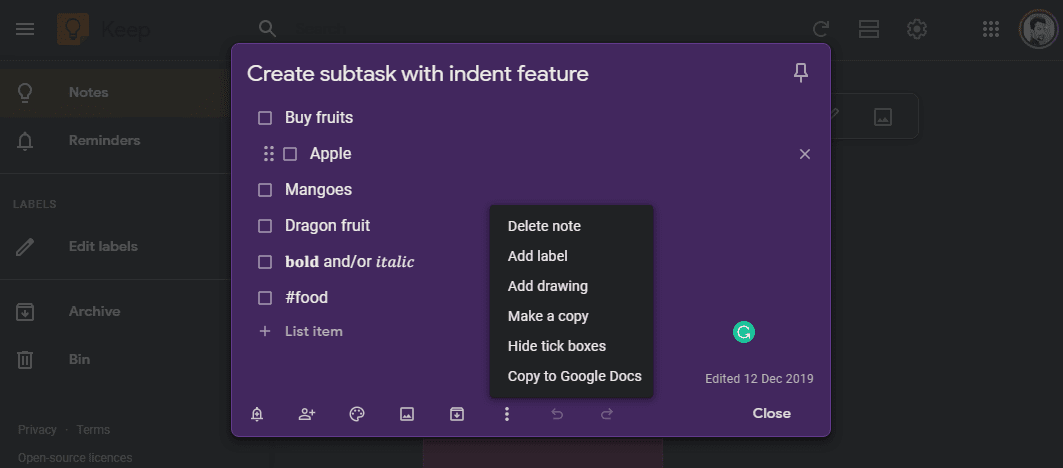Choose Copy to Google Docs
Viewport: 1063px width, 468px height.
(x=571, y=376)
